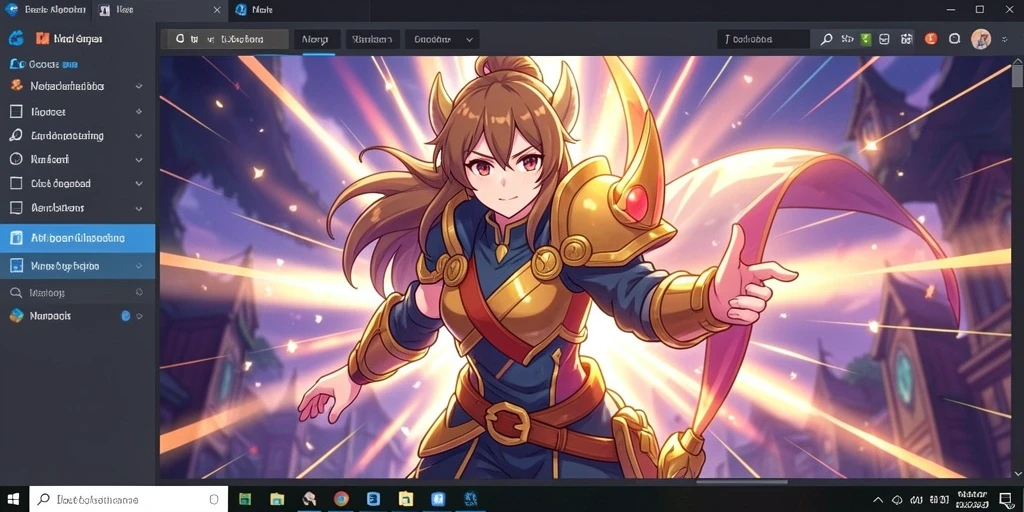
Task: Open the round red-yellow browser icon in taskbar
Action: (x=341, y=500)
